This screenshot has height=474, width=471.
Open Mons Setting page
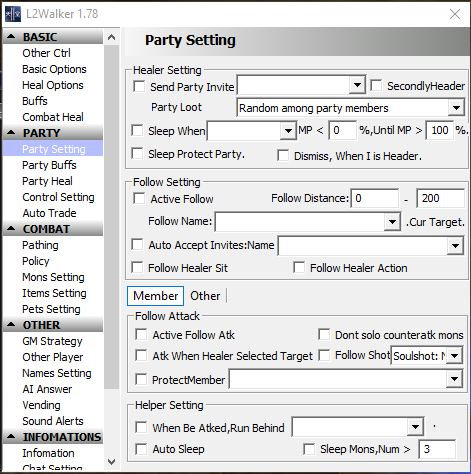click(x=53, y=277)
